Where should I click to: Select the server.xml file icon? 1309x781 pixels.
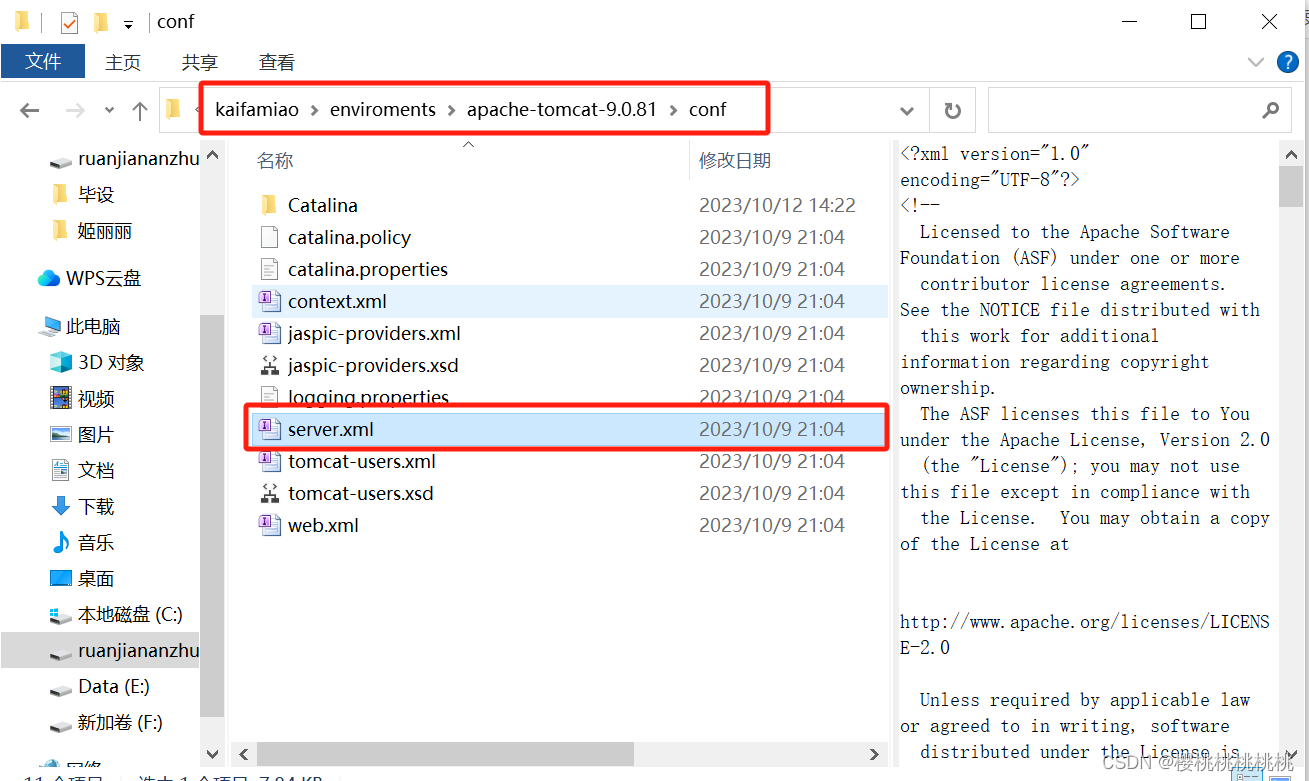(x=268, y=429)
